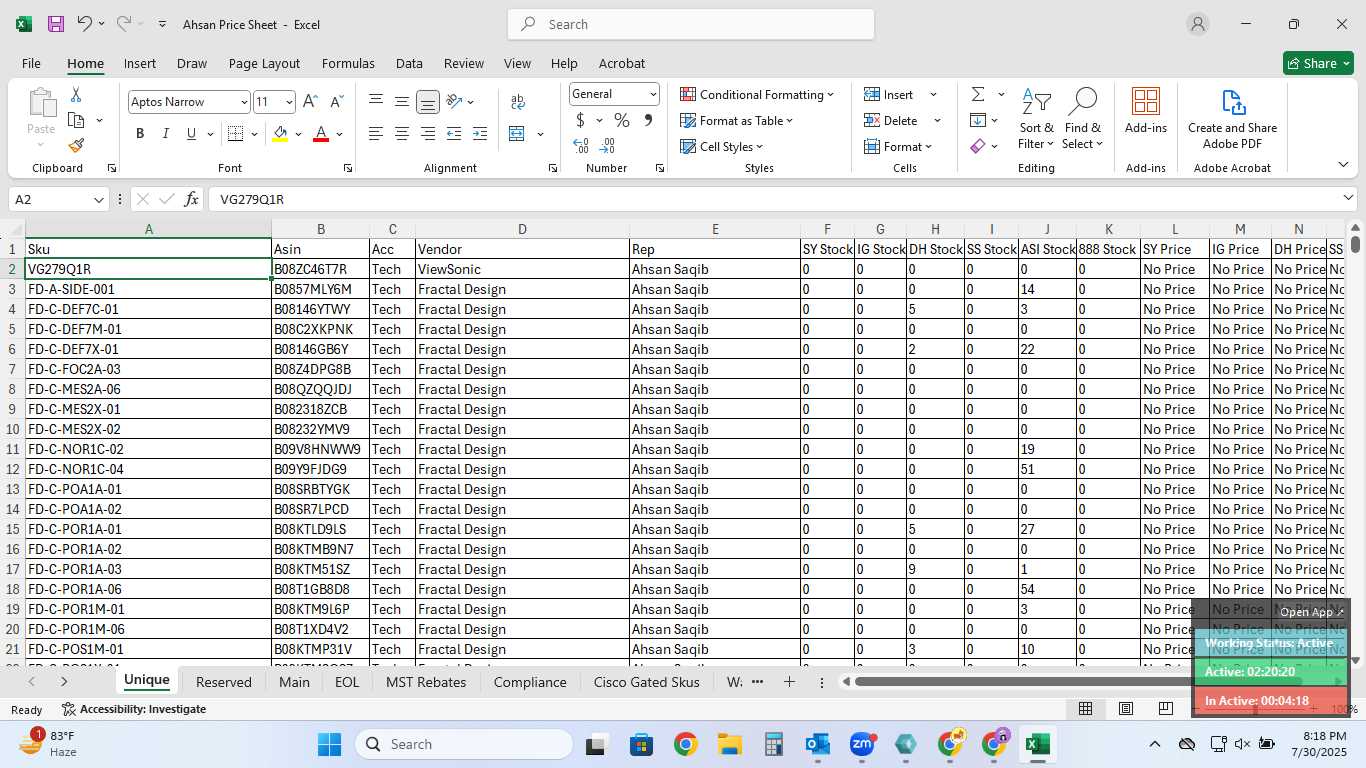Open the Font Color dropdown arrow
Image resolution: width=1366 pixels, height=768 pixels.
pos(340,134)
